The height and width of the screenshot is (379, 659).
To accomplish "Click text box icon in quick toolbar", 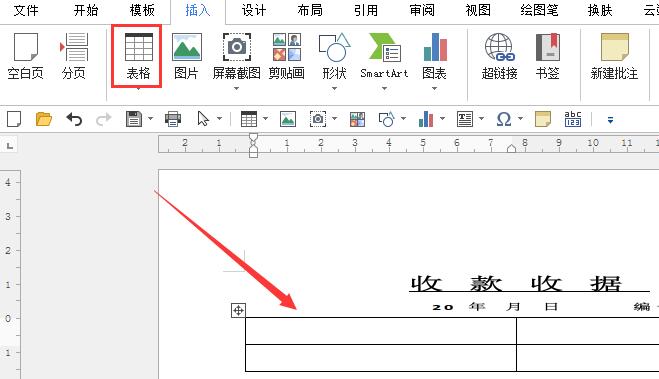I will click(465, 119).
